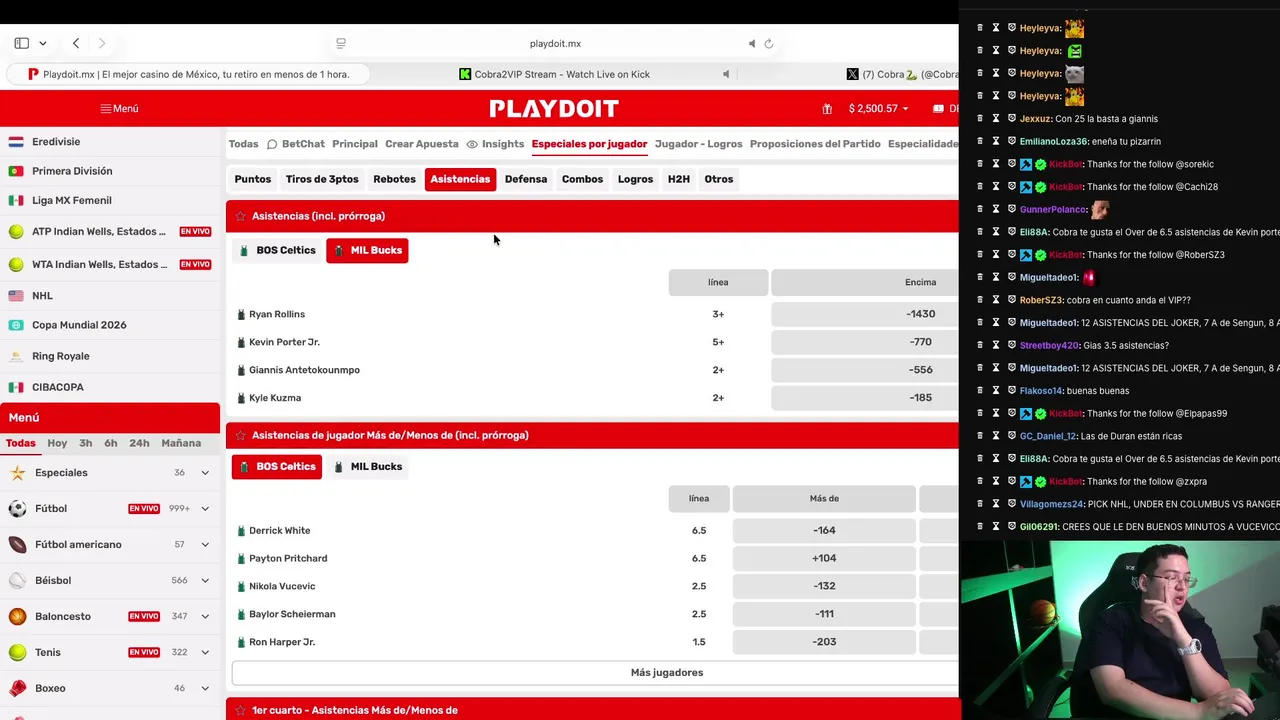
Task: Switch to the Puntos tab
Action: 253,179
